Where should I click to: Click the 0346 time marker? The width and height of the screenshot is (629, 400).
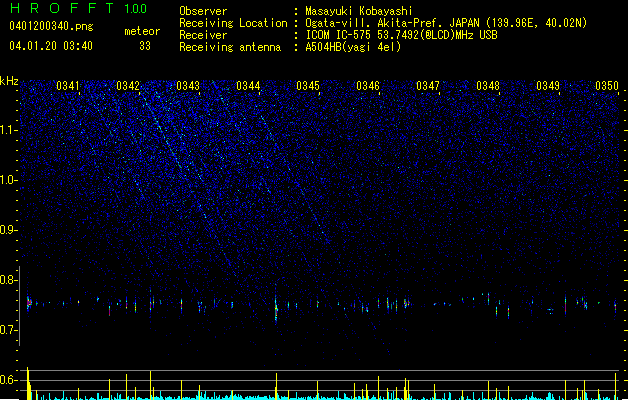[x=368, y=86]
